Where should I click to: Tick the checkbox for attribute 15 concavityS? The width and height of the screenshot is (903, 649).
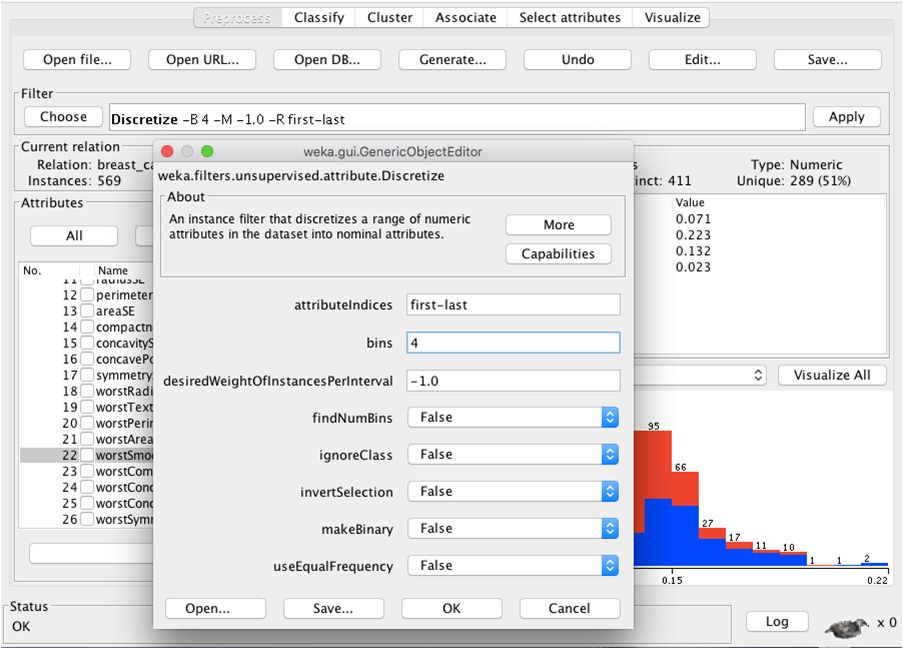87,343
